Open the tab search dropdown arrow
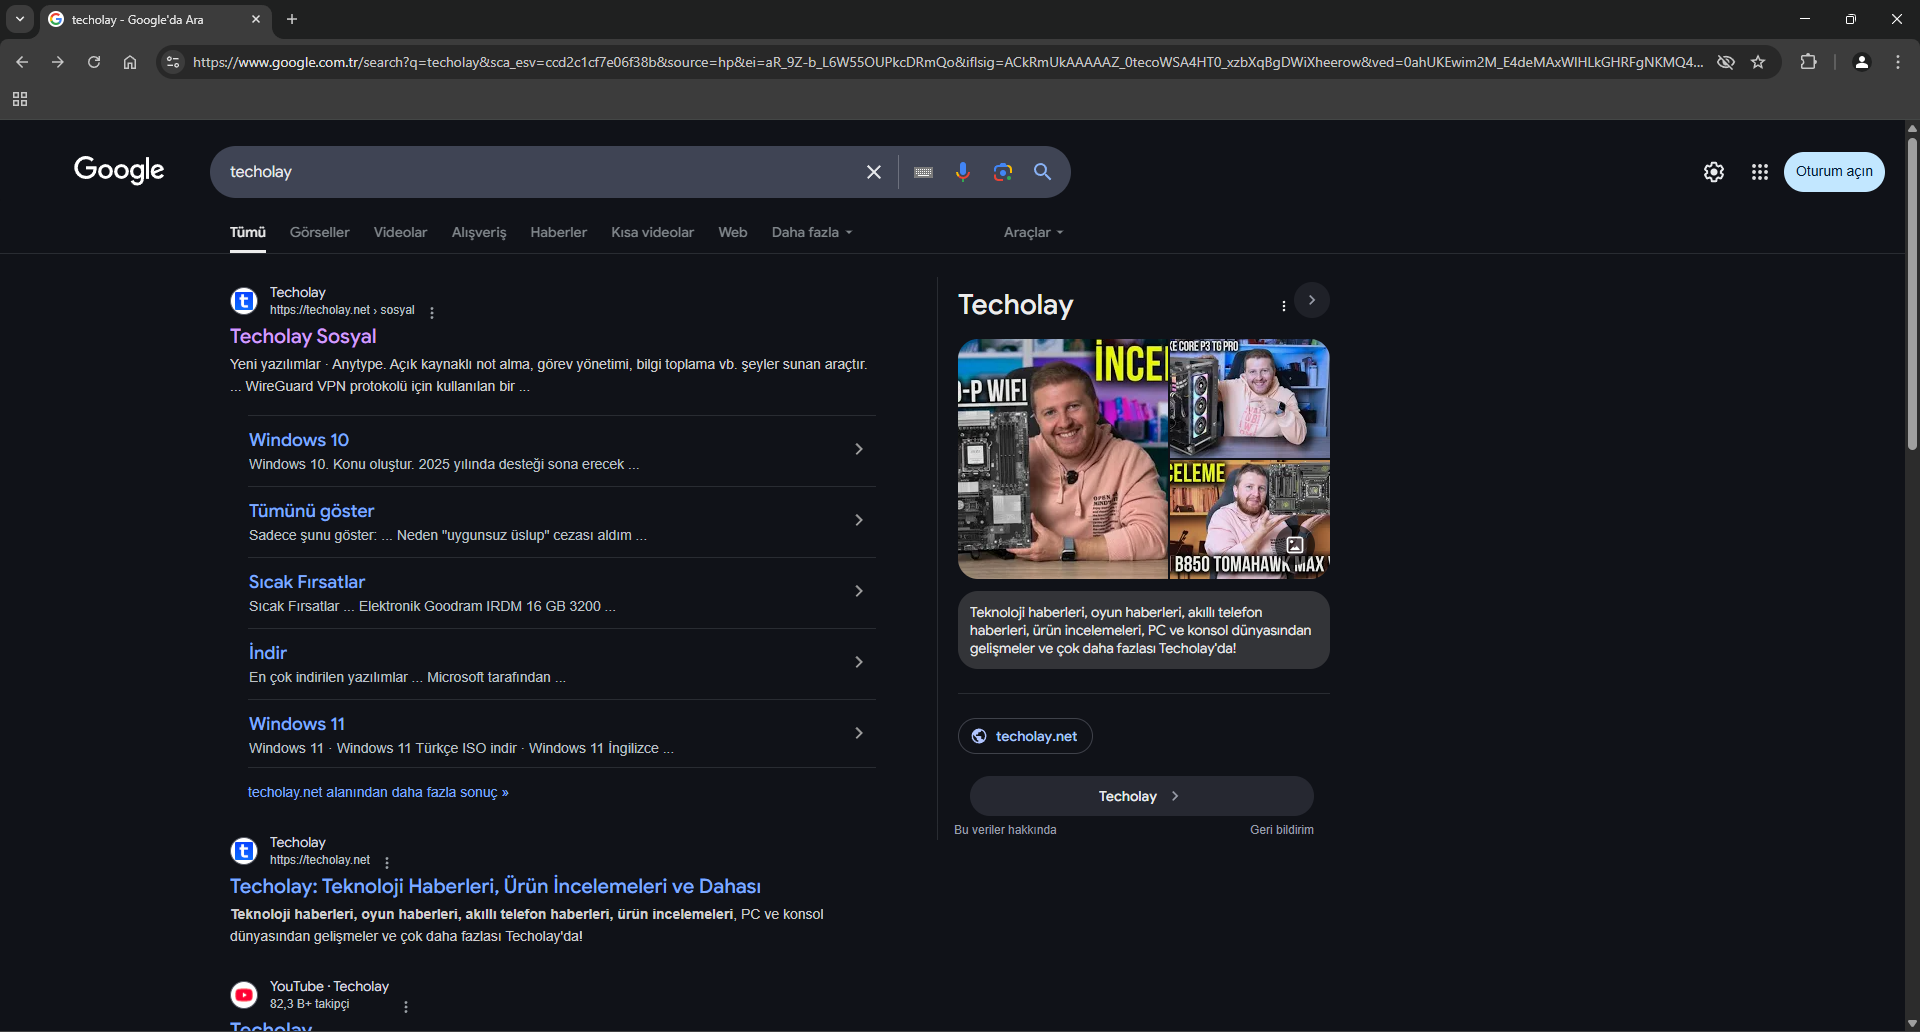This screenshot has width=1920, height=1032. pos(20,19)
